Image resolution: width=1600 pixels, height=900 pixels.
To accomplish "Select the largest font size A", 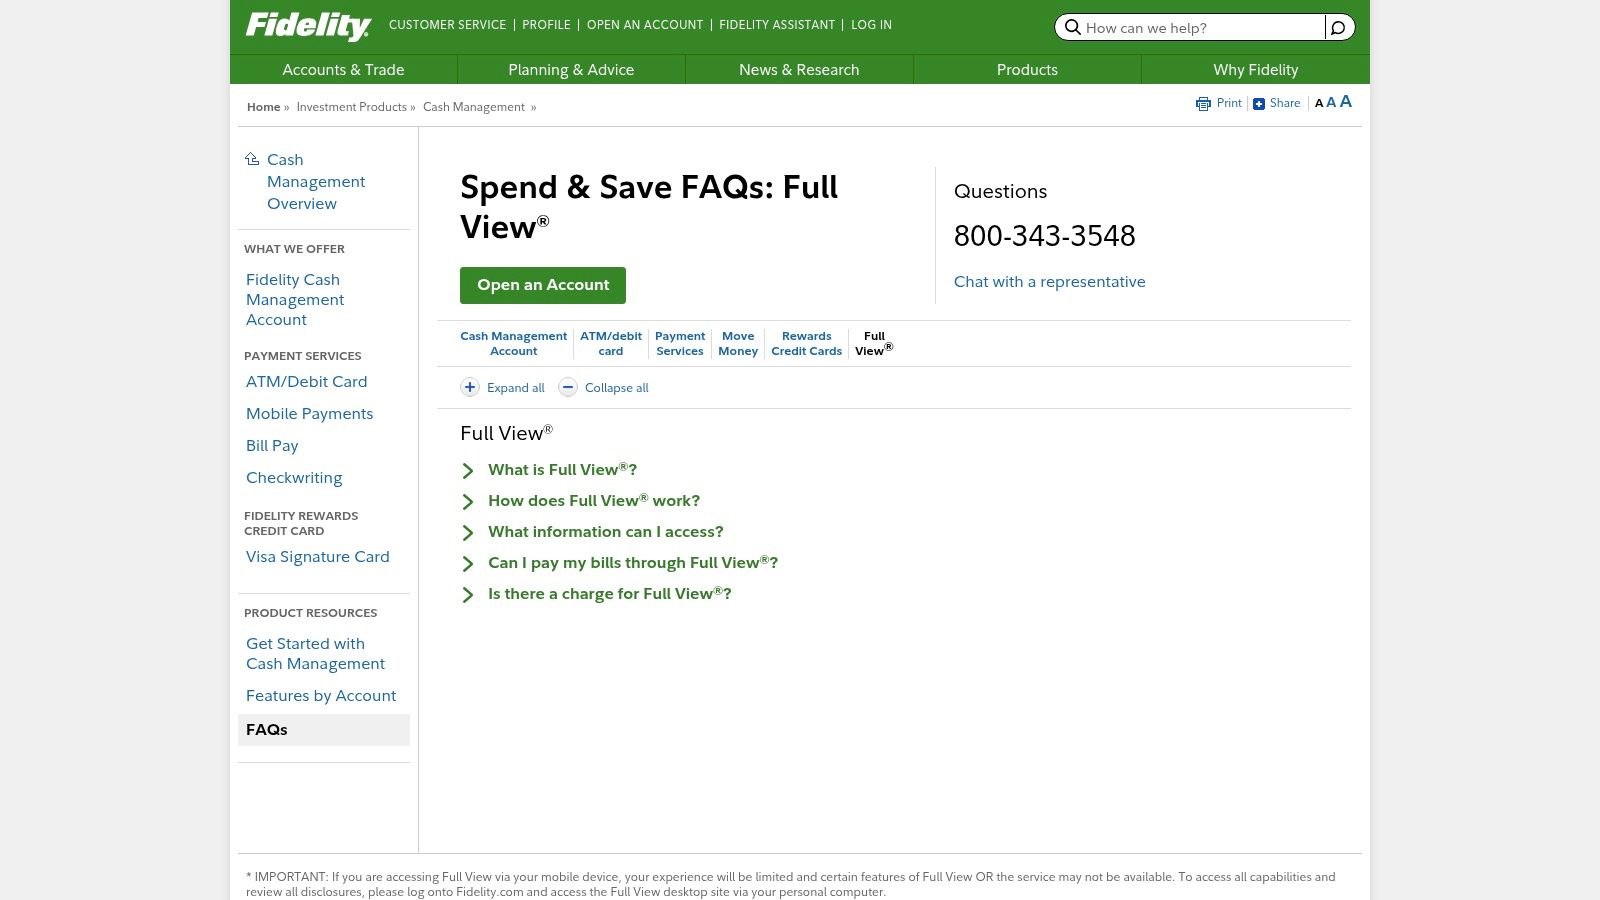I will pyautogui.click(x=1345, y=101).
